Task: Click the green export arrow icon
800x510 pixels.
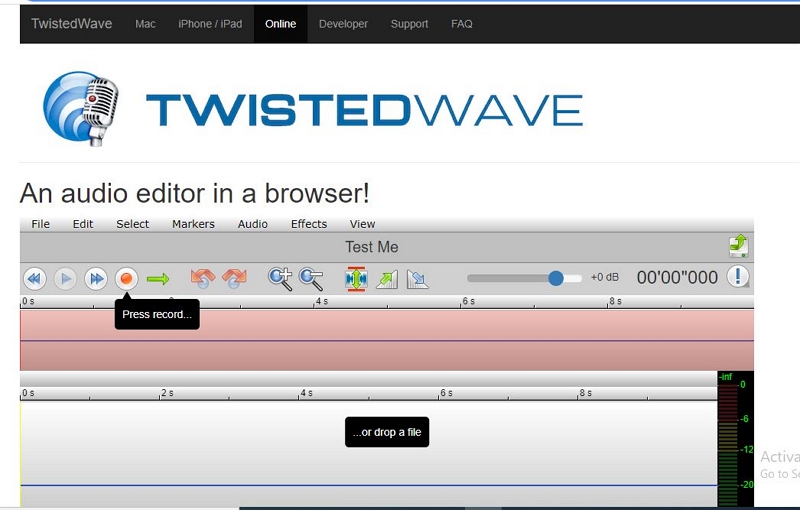Action: (738, 246)
